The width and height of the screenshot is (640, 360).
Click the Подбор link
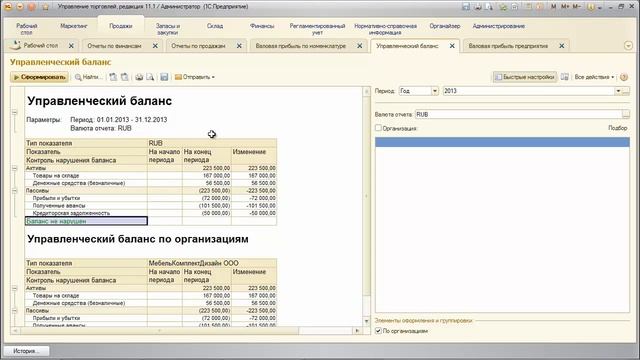pyautogui.click(x=618, y=128)
